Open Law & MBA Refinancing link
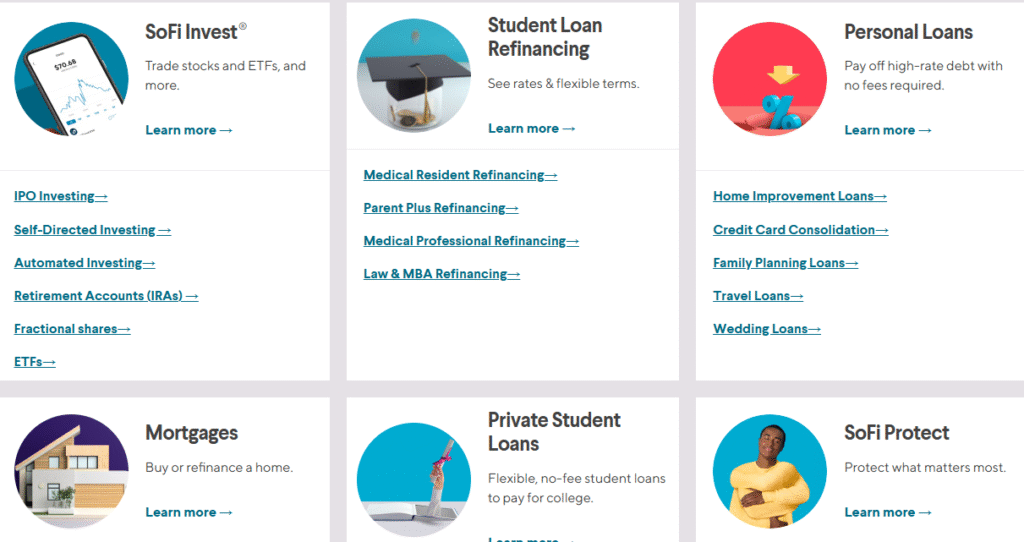Viewport: 1024px width, 542px height. click(441, 274)
